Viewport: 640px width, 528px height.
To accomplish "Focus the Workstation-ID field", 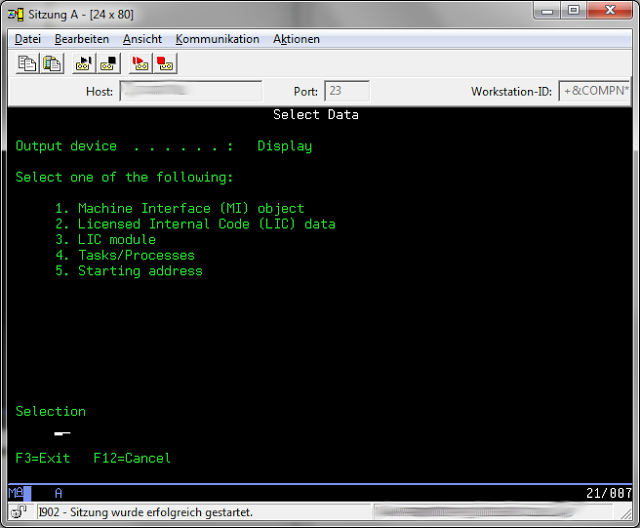I will pyautogui.click(x=593, y=91).
